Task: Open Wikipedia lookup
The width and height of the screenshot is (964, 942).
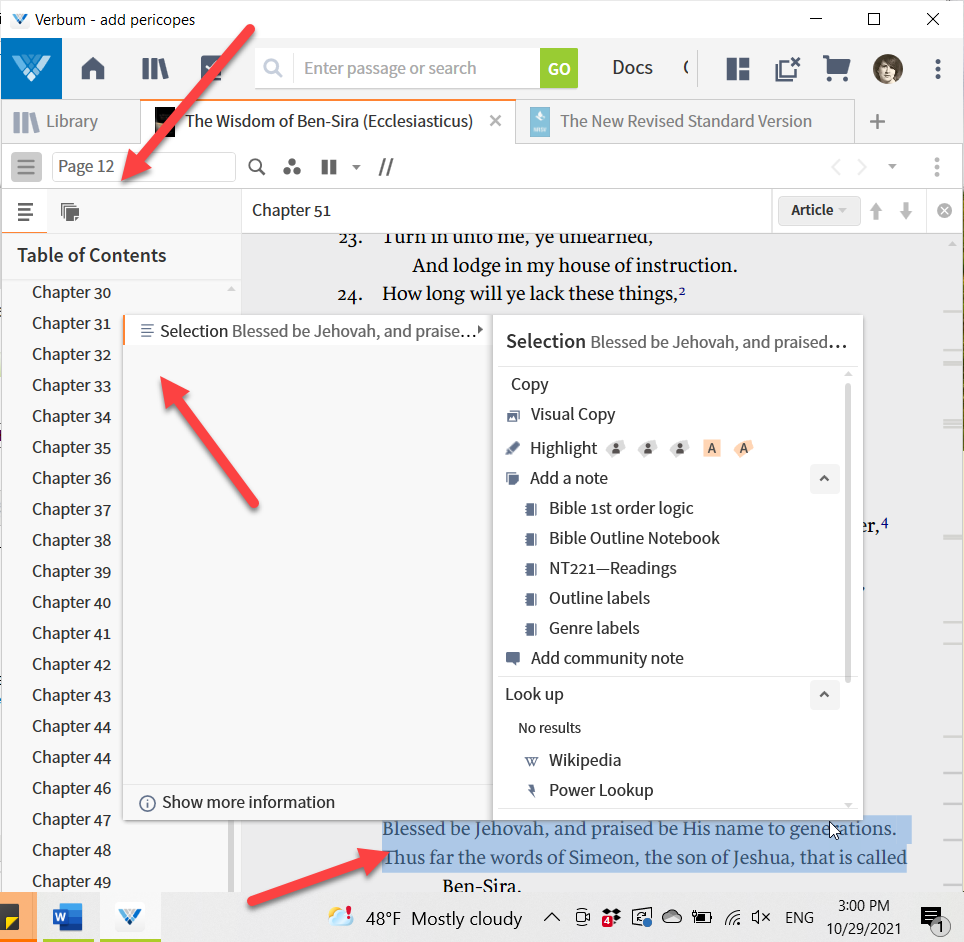Action: (x=584, y=760)
